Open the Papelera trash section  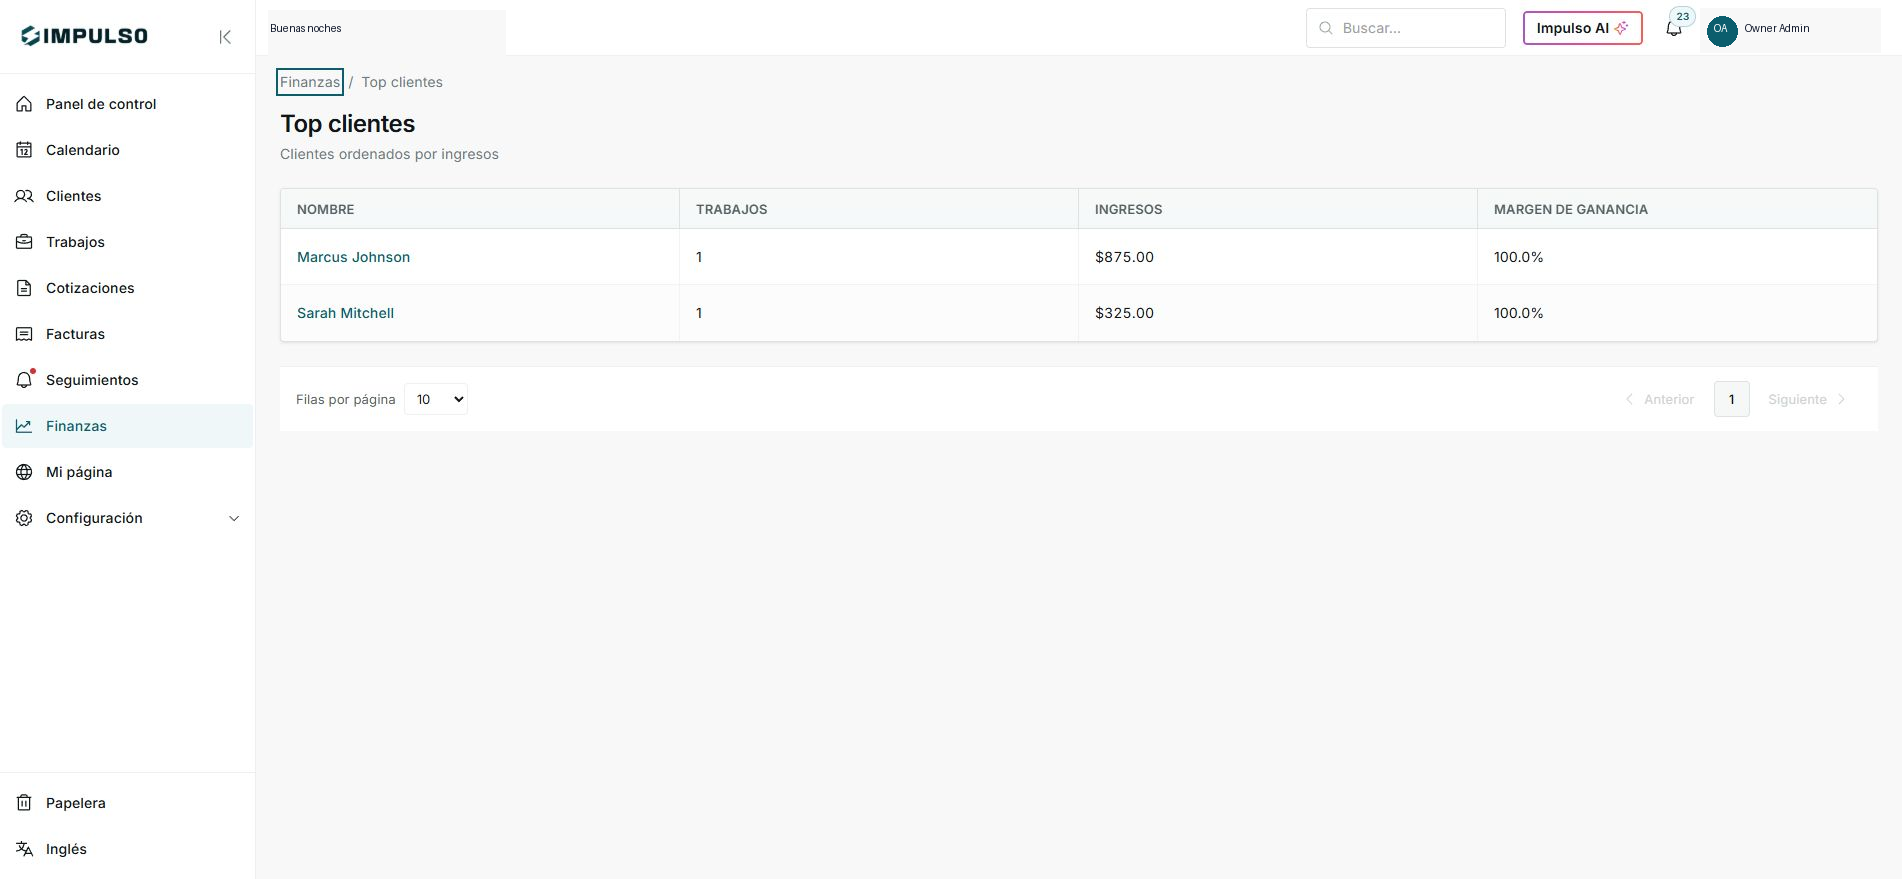pos(127,803)
